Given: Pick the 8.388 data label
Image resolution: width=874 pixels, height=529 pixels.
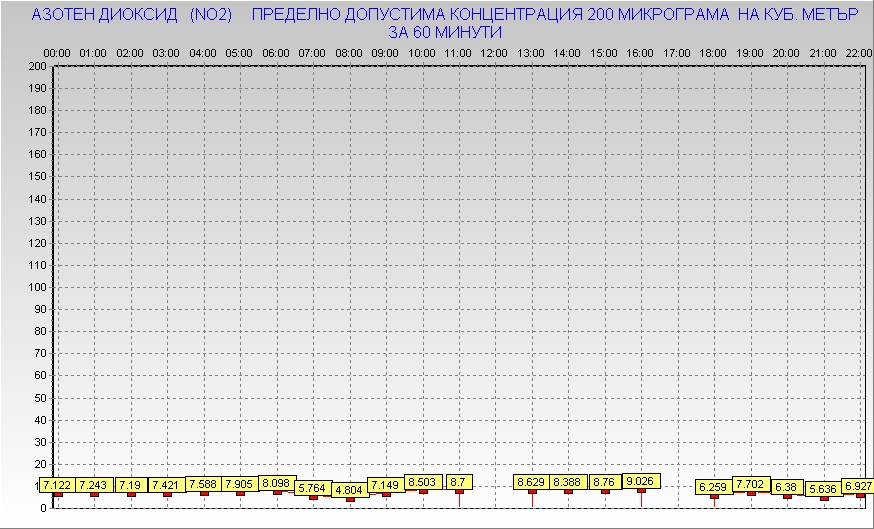Looking at the screenshot, I should [569, 482].
